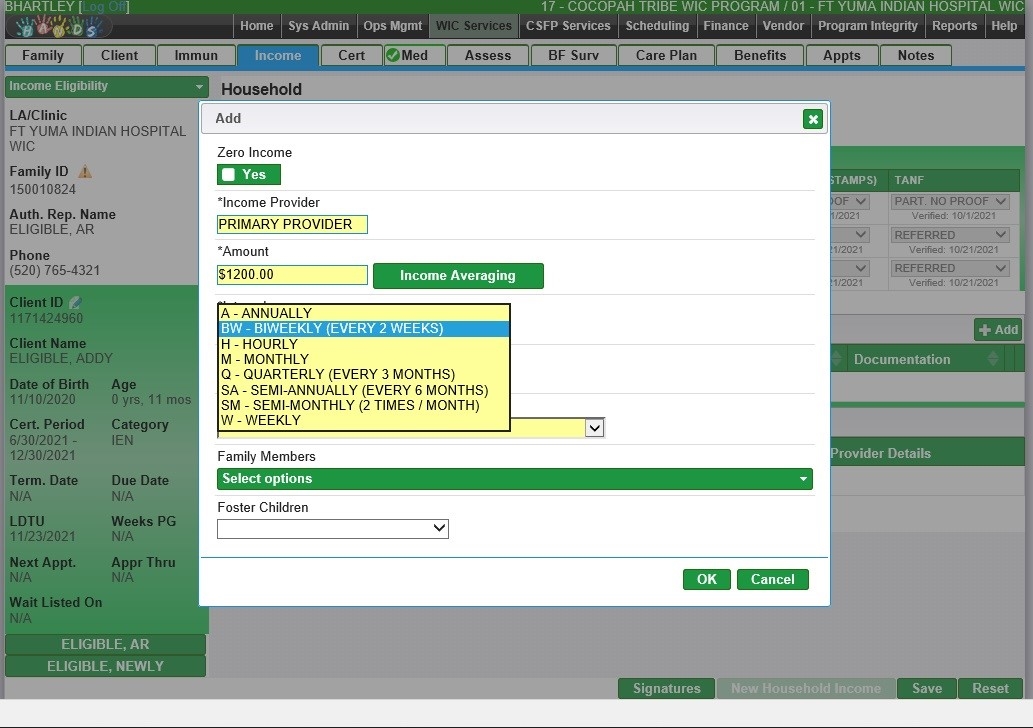Click the pencil icon beside Client ID
The image size is (1033, 728).
[x=76, y=302]
